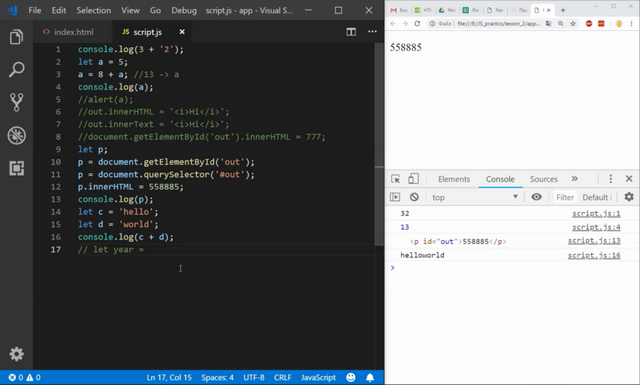
Task: Click the Ln 17, Col 15 position indicator
Action: (169, 377)
